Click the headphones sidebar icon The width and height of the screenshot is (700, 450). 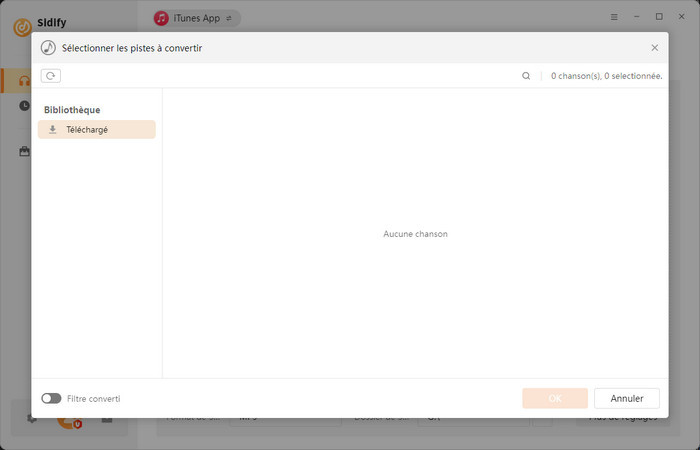pos(24,81)
